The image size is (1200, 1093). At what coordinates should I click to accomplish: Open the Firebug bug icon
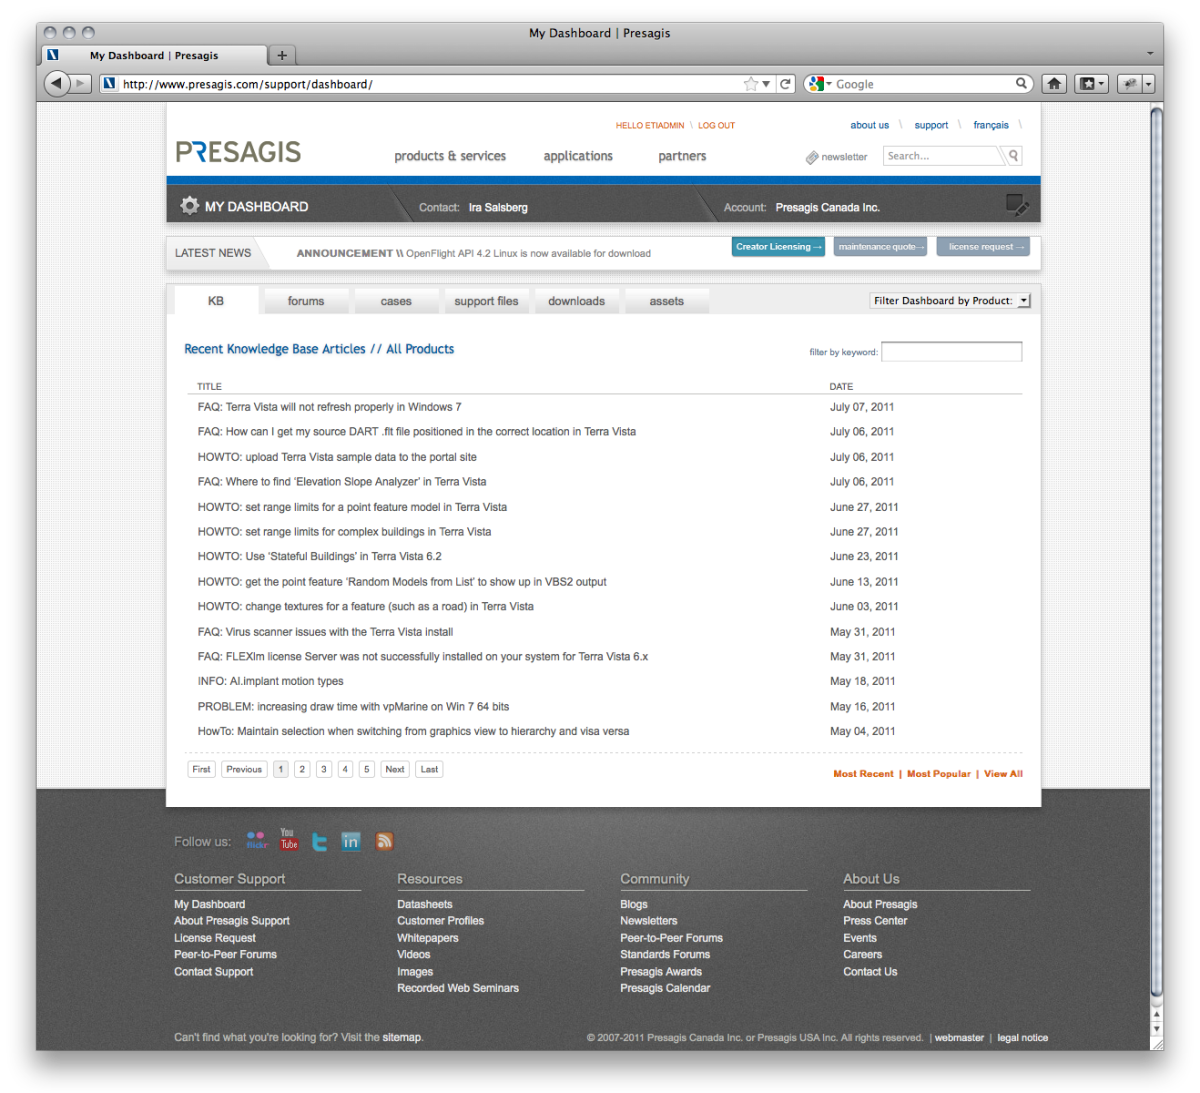coord(1130,84)
